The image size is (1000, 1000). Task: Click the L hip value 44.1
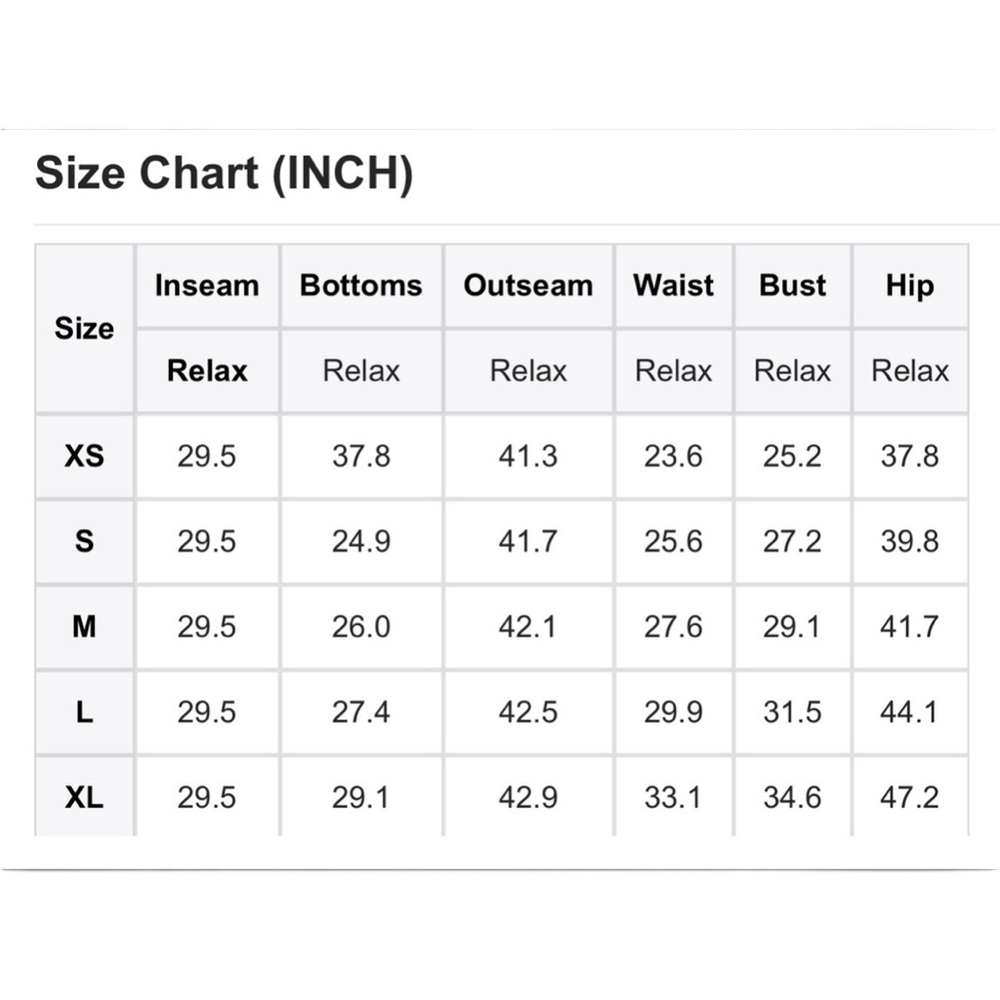click(910, 712)
